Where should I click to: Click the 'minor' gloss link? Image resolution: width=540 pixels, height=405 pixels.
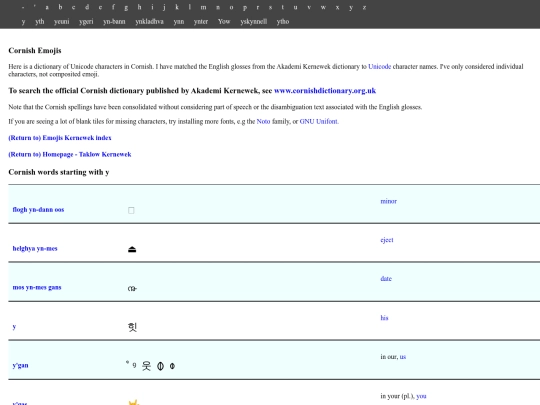pyautogui.click(x=388, y=201)
